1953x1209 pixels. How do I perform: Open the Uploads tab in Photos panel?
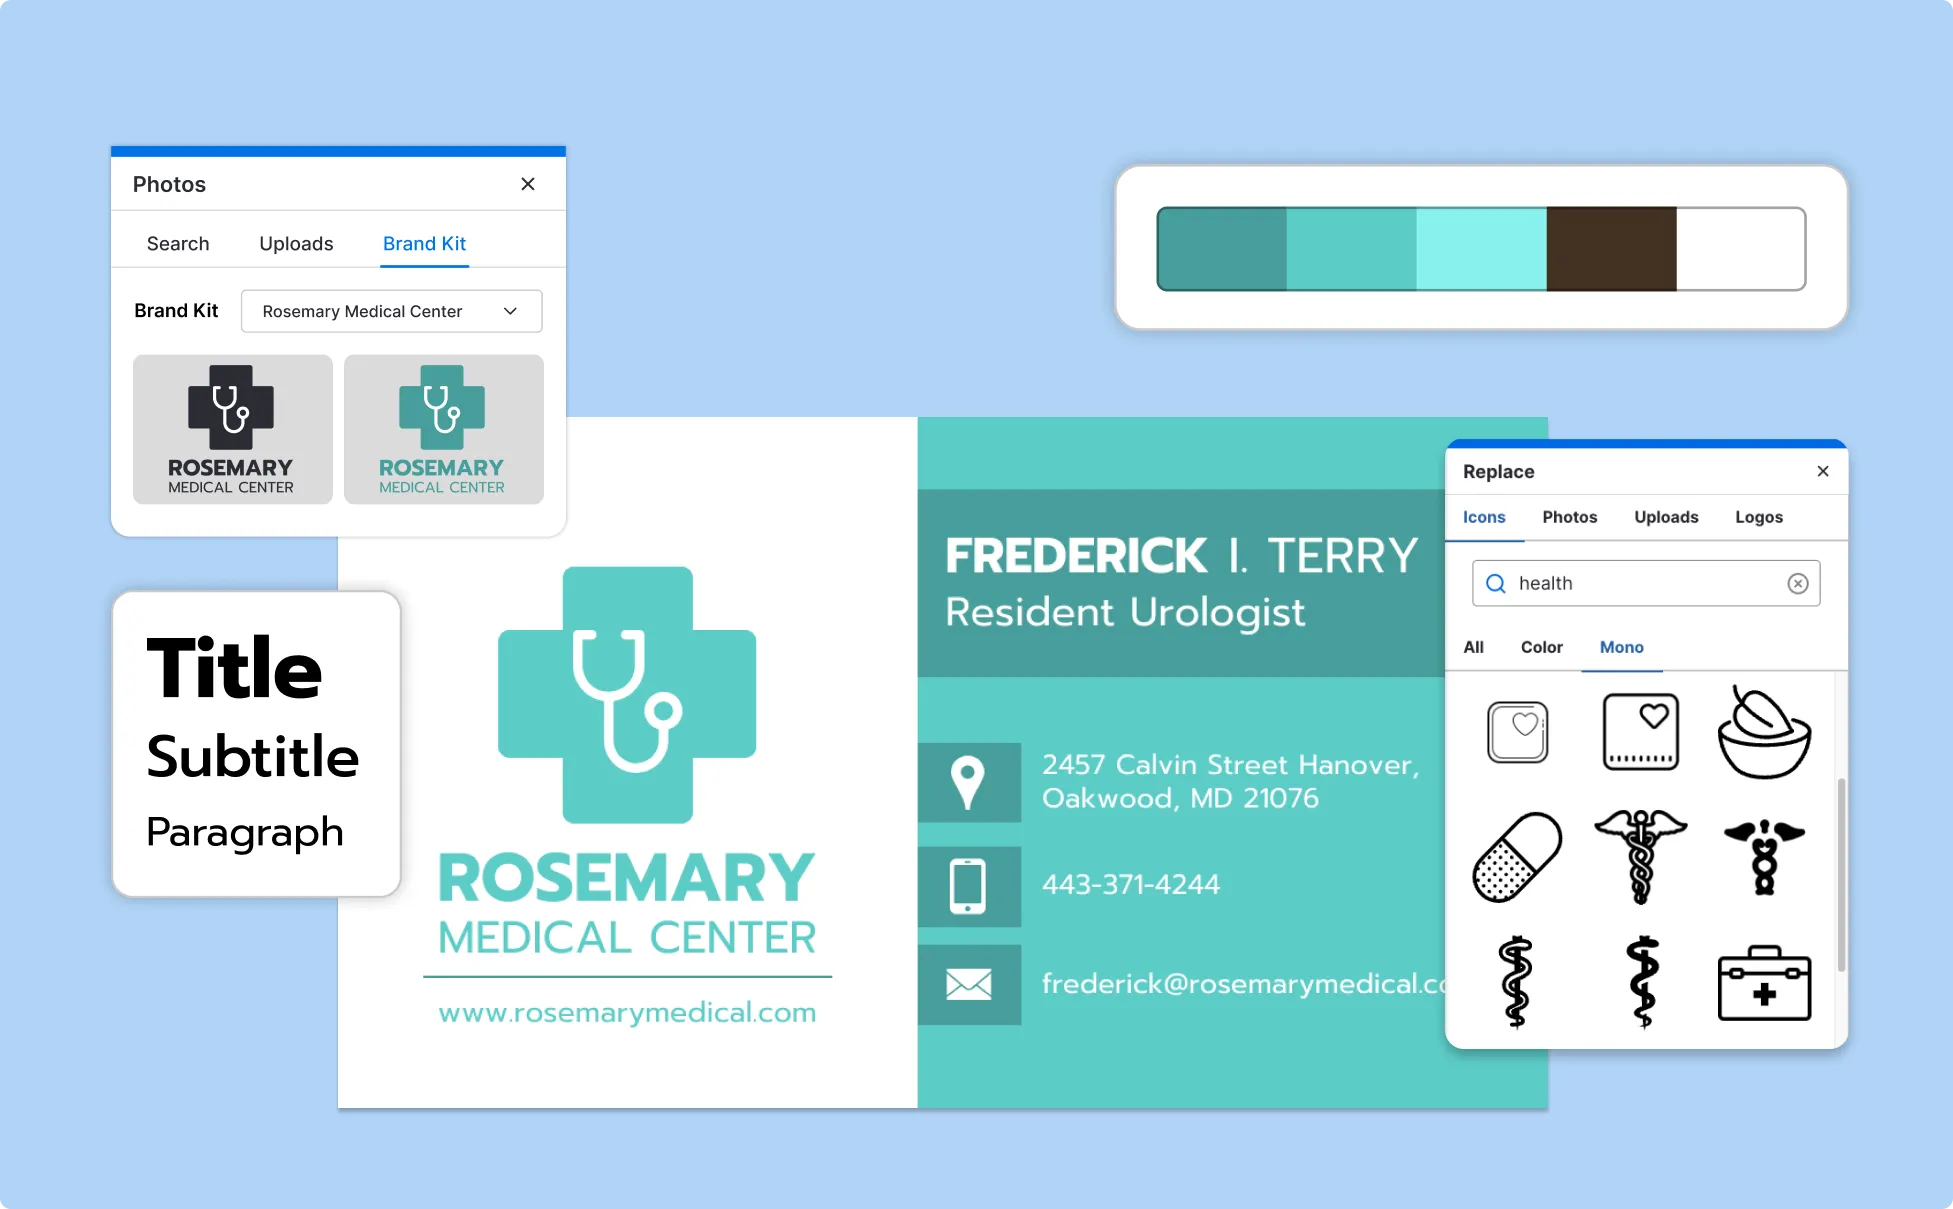[x=296, y=243]
